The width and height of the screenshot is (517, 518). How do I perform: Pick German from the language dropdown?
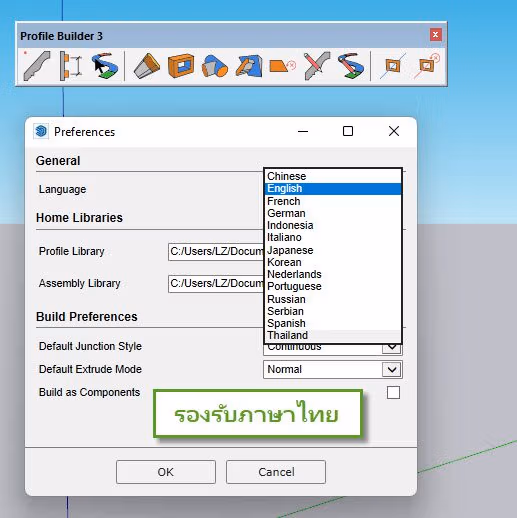click(x=333, y=213)
